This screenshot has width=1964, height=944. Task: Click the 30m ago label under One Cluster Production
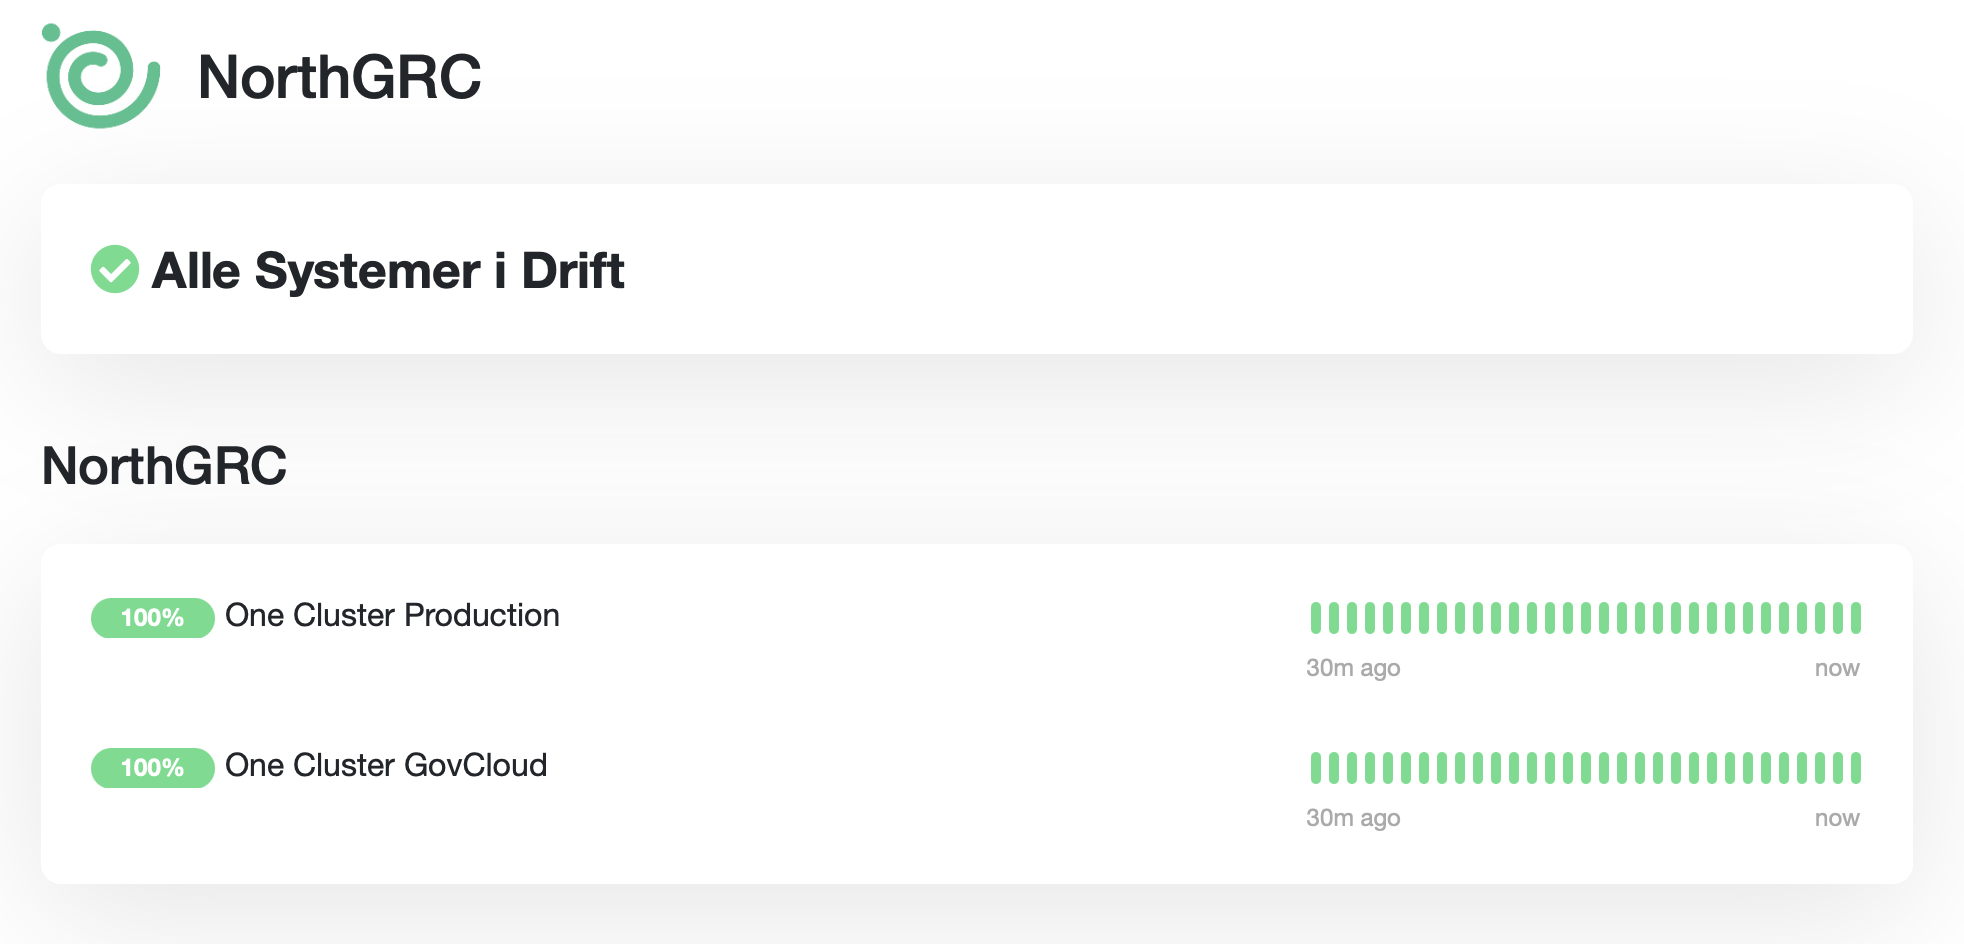click(x=1353, y=668)
